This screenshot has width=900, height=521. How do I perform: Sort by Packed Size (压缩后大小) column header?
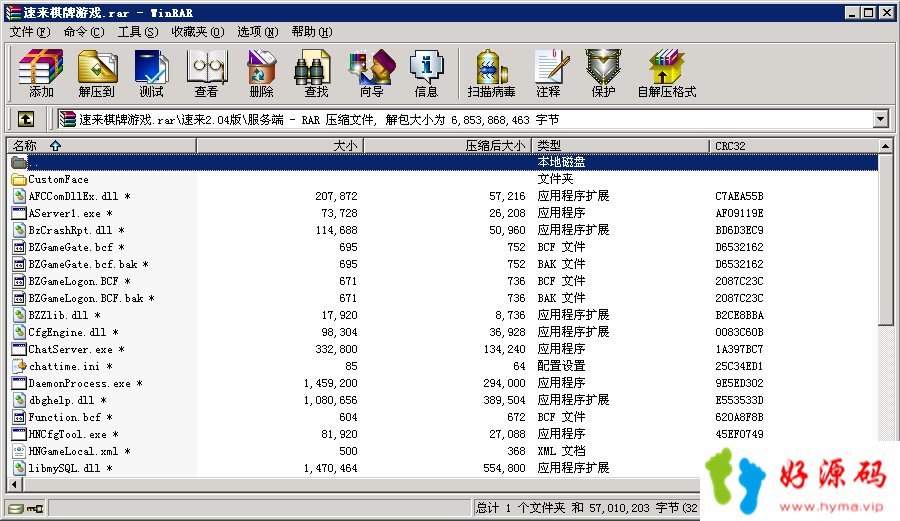(448, 146)
